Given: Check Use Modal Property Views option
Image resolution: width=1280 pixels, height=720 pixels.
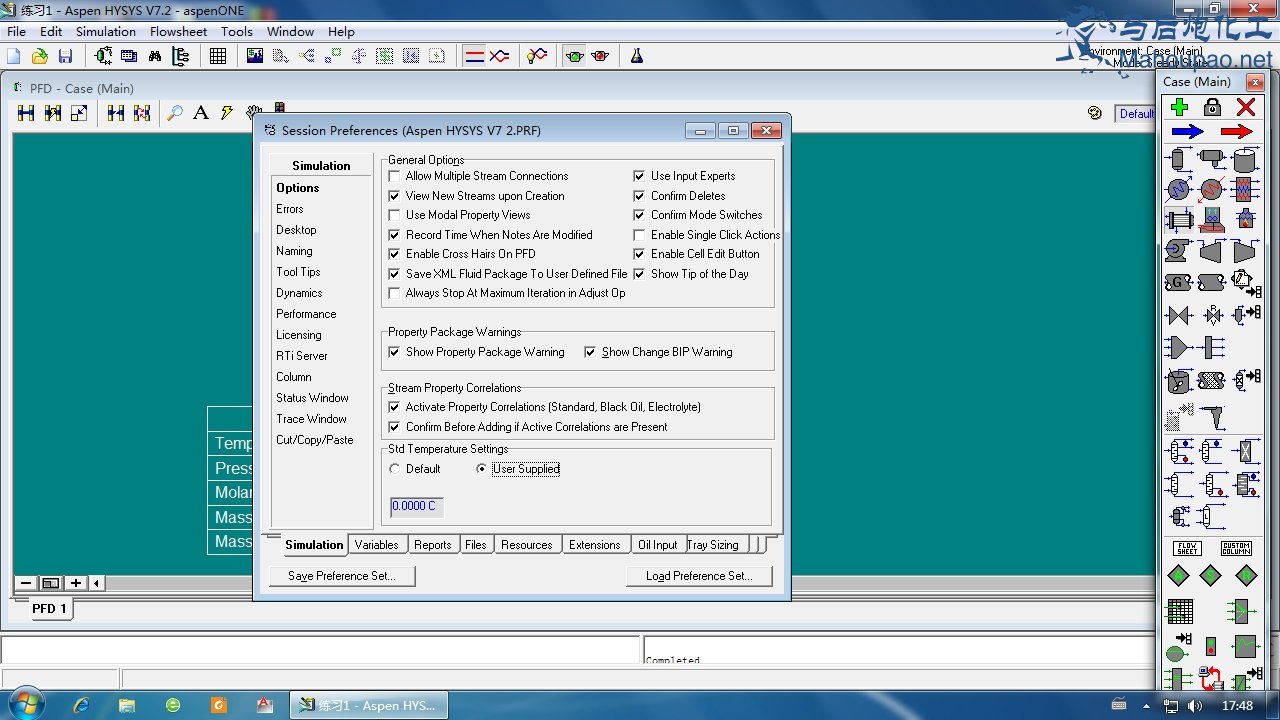Looking at the screenshot, I should click(394, 215).
